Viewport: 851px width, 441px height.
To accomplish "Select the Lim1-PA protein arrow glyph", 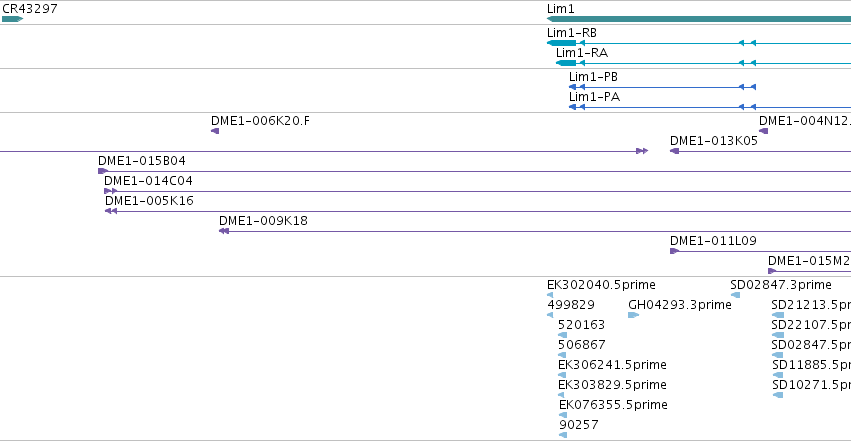I will [573, 107].
